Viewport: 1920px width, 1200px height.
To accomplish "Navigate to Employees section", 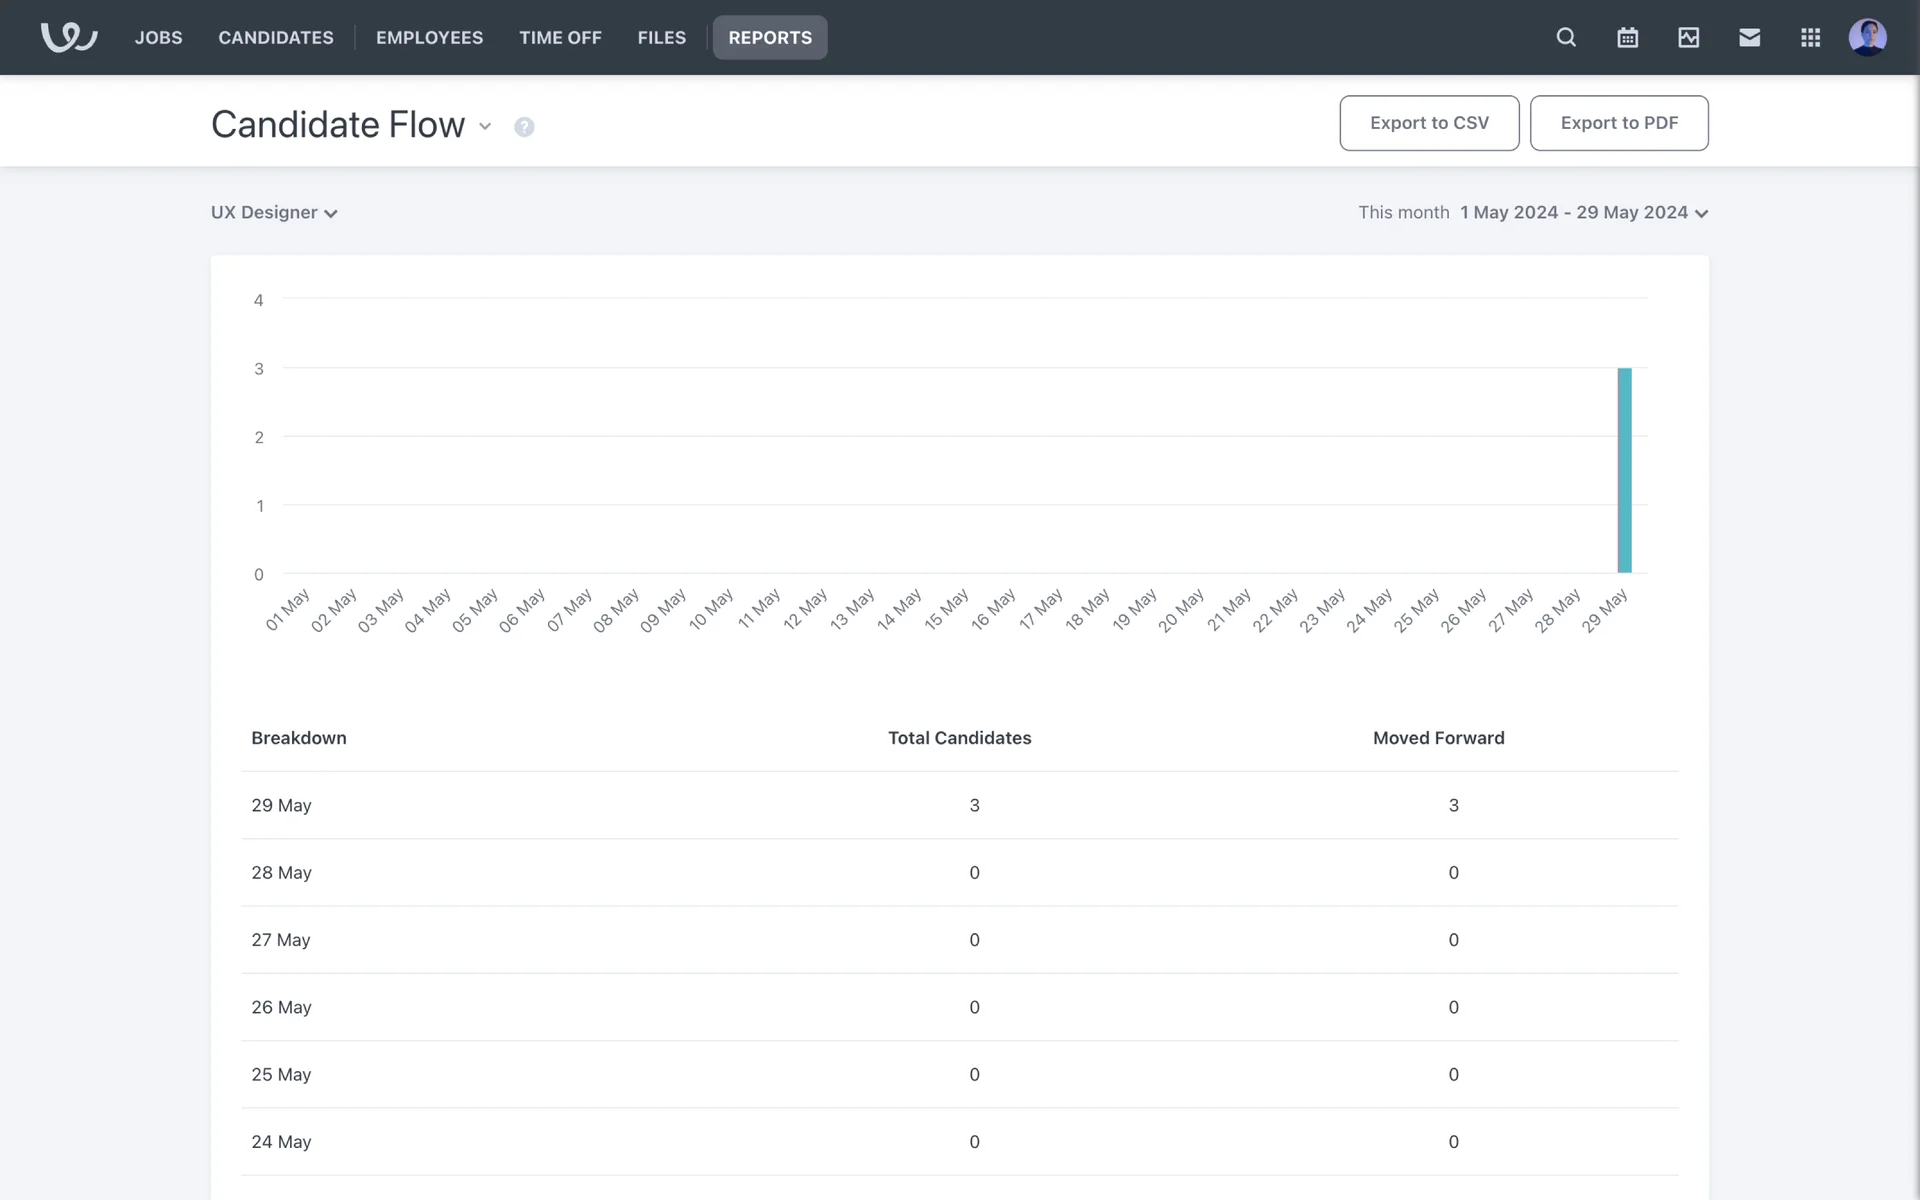I will click(429, 37).
